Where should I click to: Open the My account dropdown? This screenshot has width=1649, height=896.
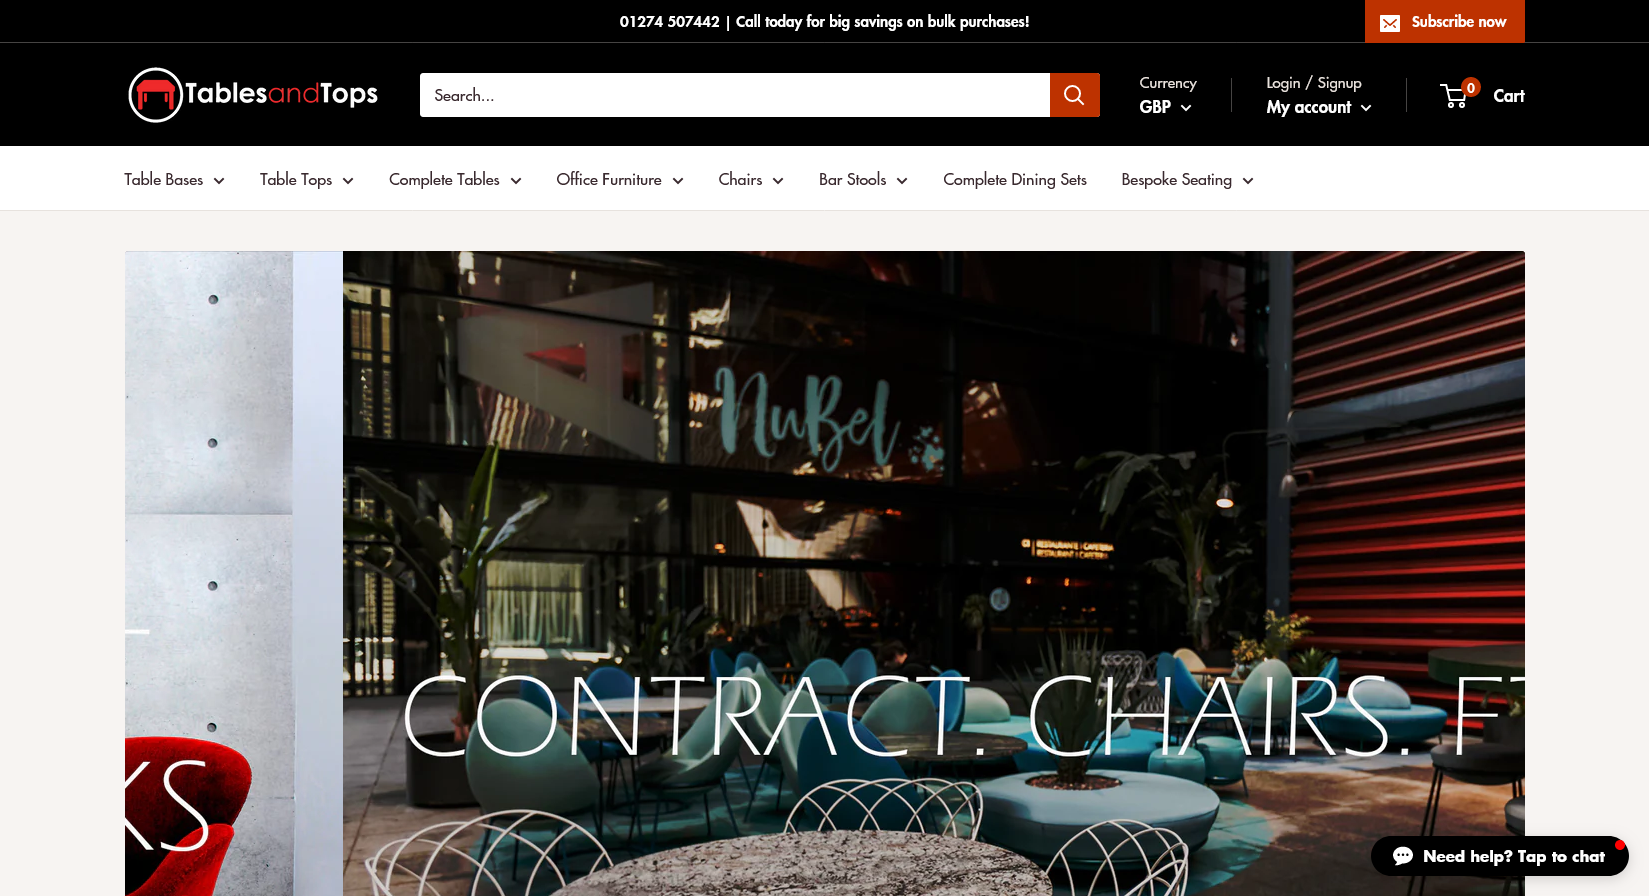[1319, 107]
